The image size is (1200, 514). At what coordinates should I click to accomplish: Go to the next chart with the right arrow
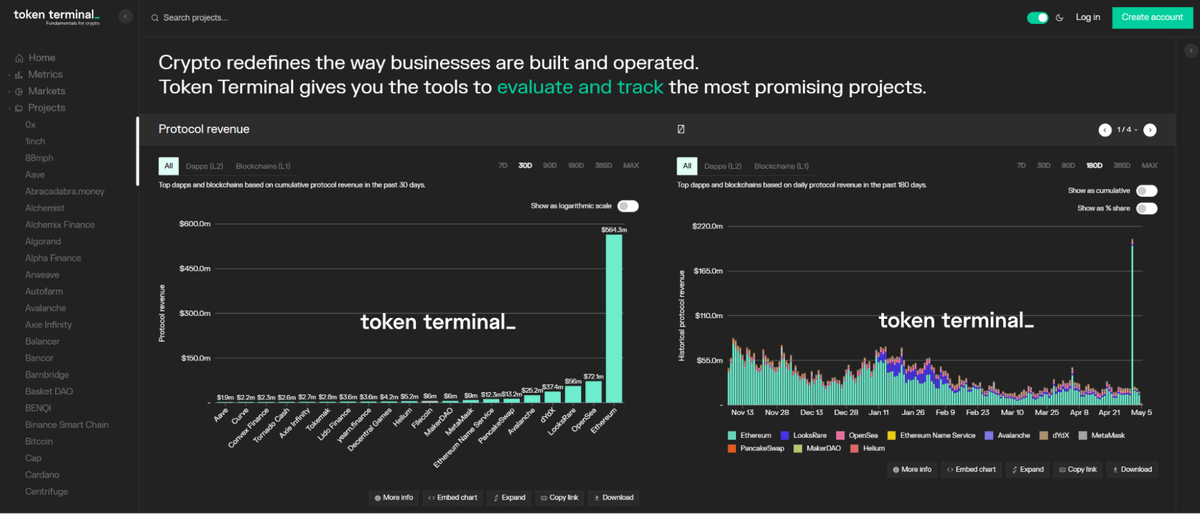coord(1150,130)
